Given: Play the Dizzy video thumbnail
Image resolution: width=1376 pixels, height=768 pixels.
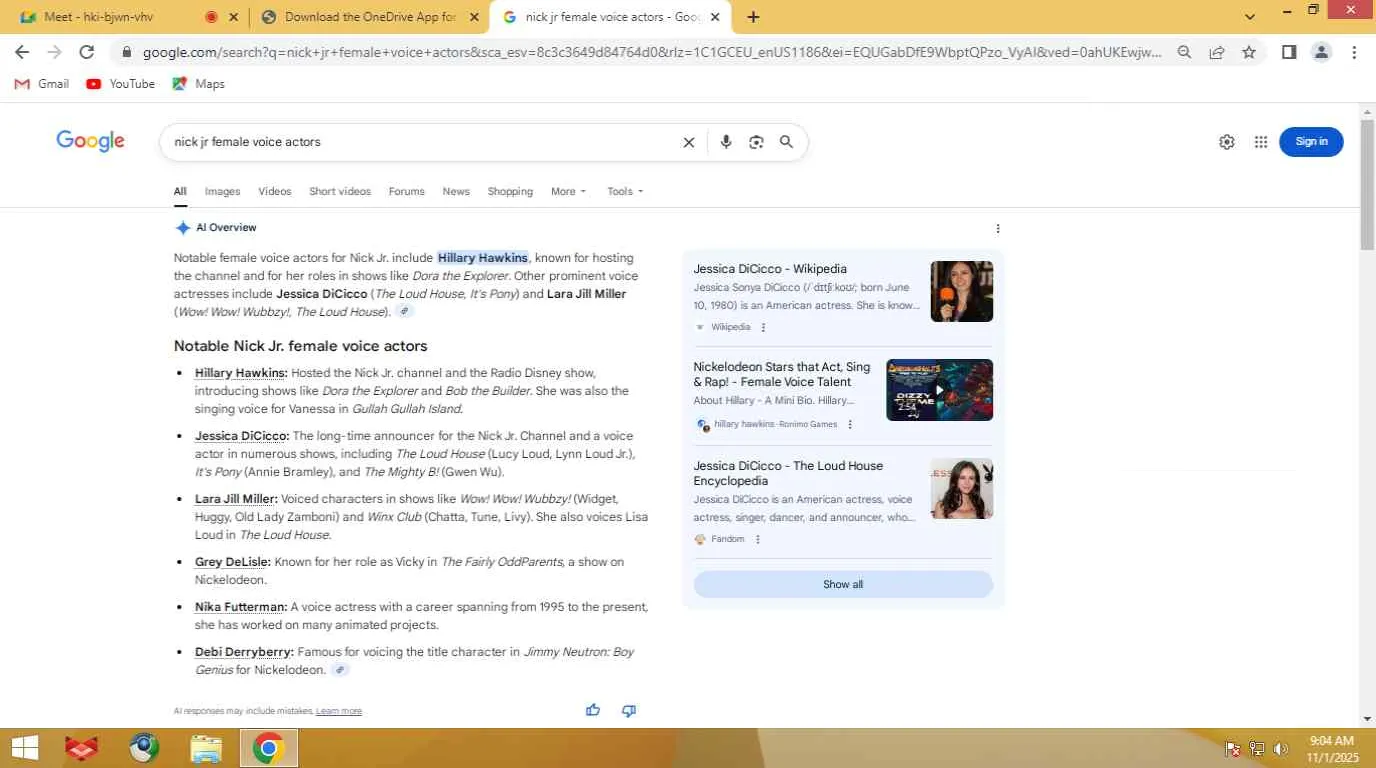Looking at the screenshot, I should [x=940, y=390].
